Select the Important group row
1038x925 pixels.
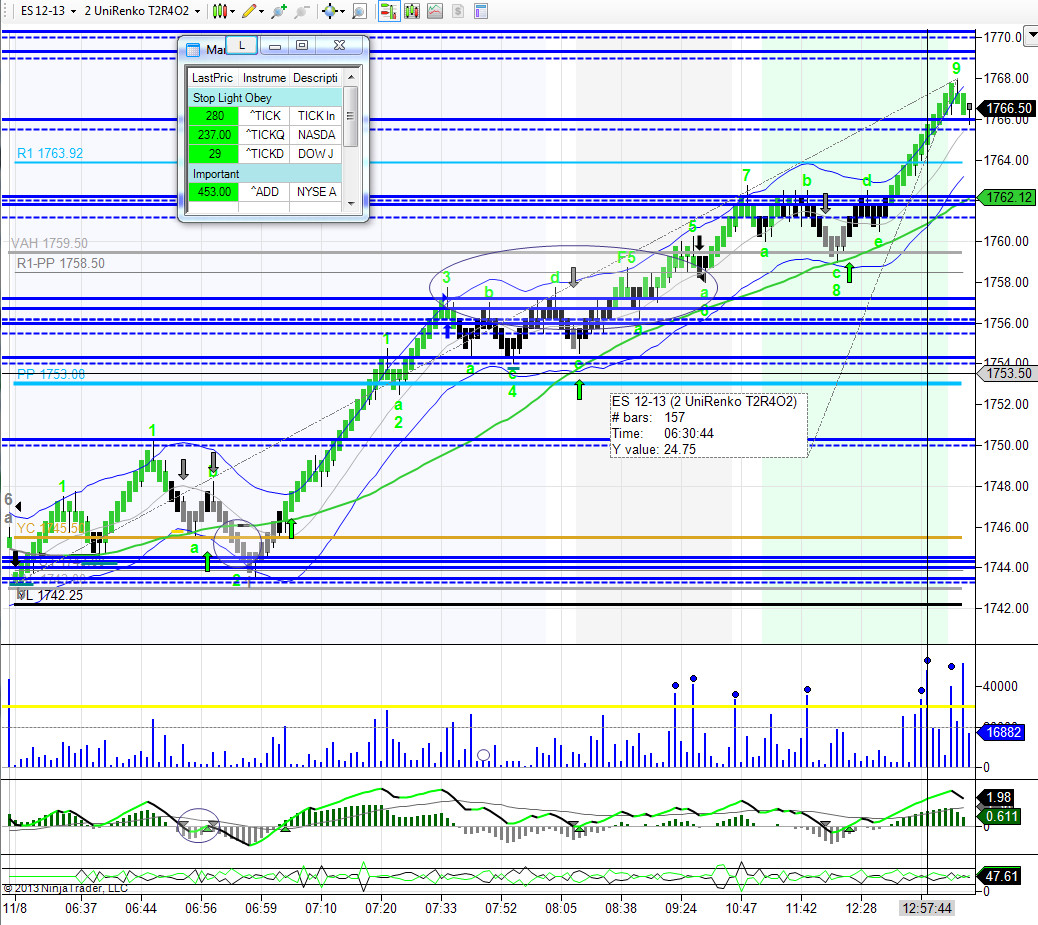[265, 173]
